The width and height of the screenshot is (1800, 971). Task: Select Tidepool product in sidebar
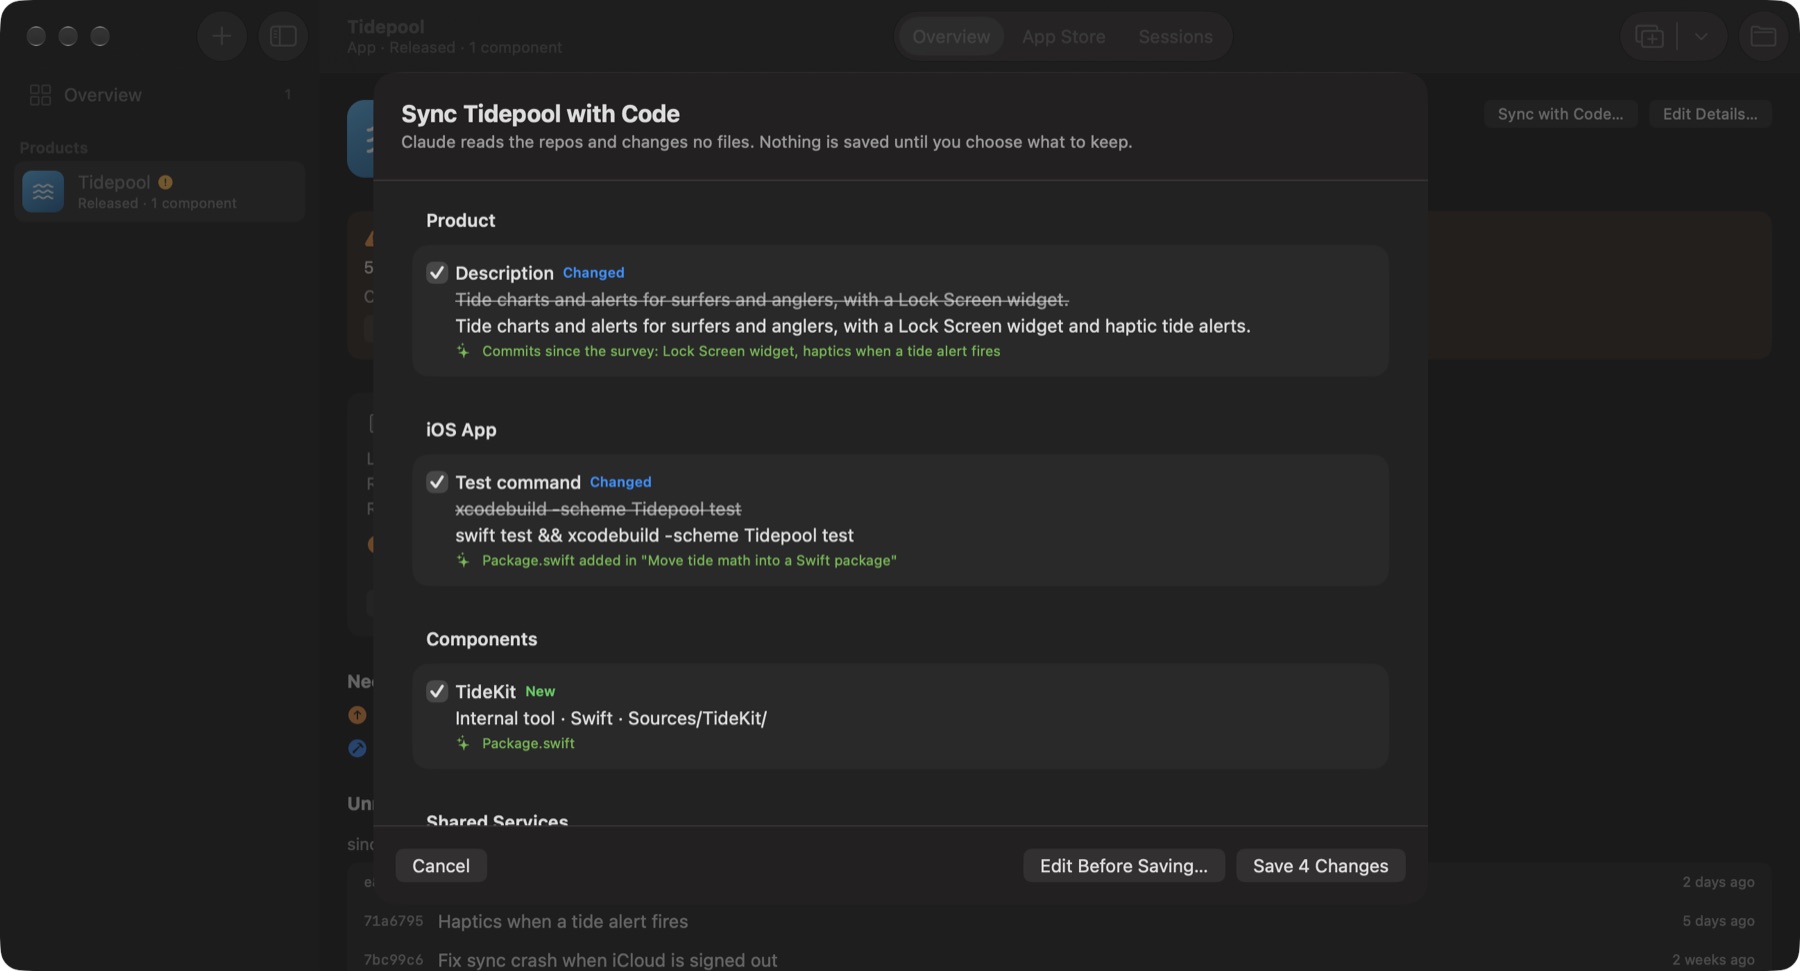click(160, 191)
